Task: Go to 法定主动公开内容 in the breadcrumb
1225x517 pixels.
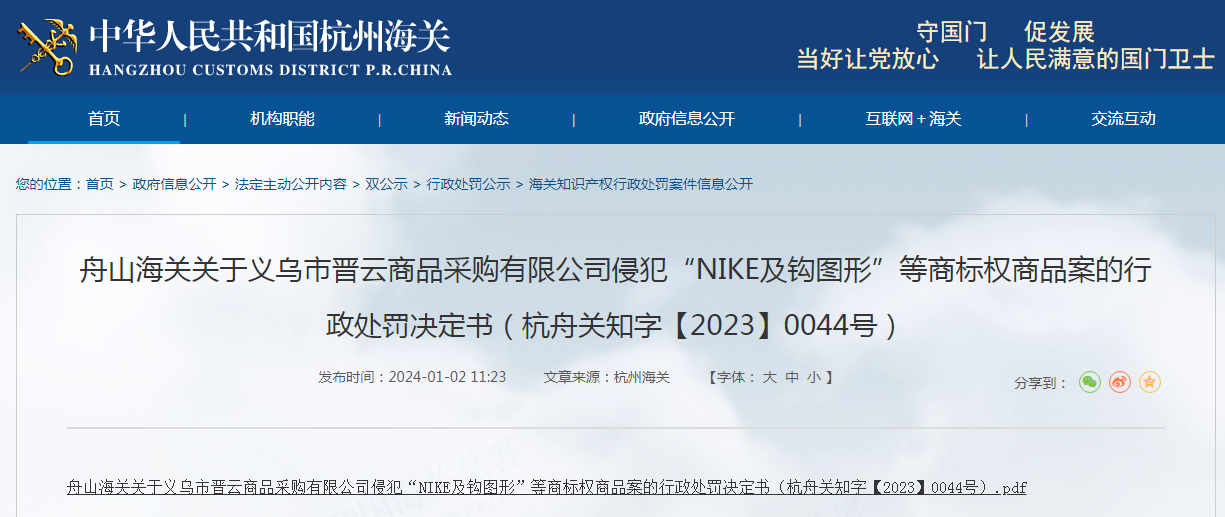Action: tap(290, 184)
